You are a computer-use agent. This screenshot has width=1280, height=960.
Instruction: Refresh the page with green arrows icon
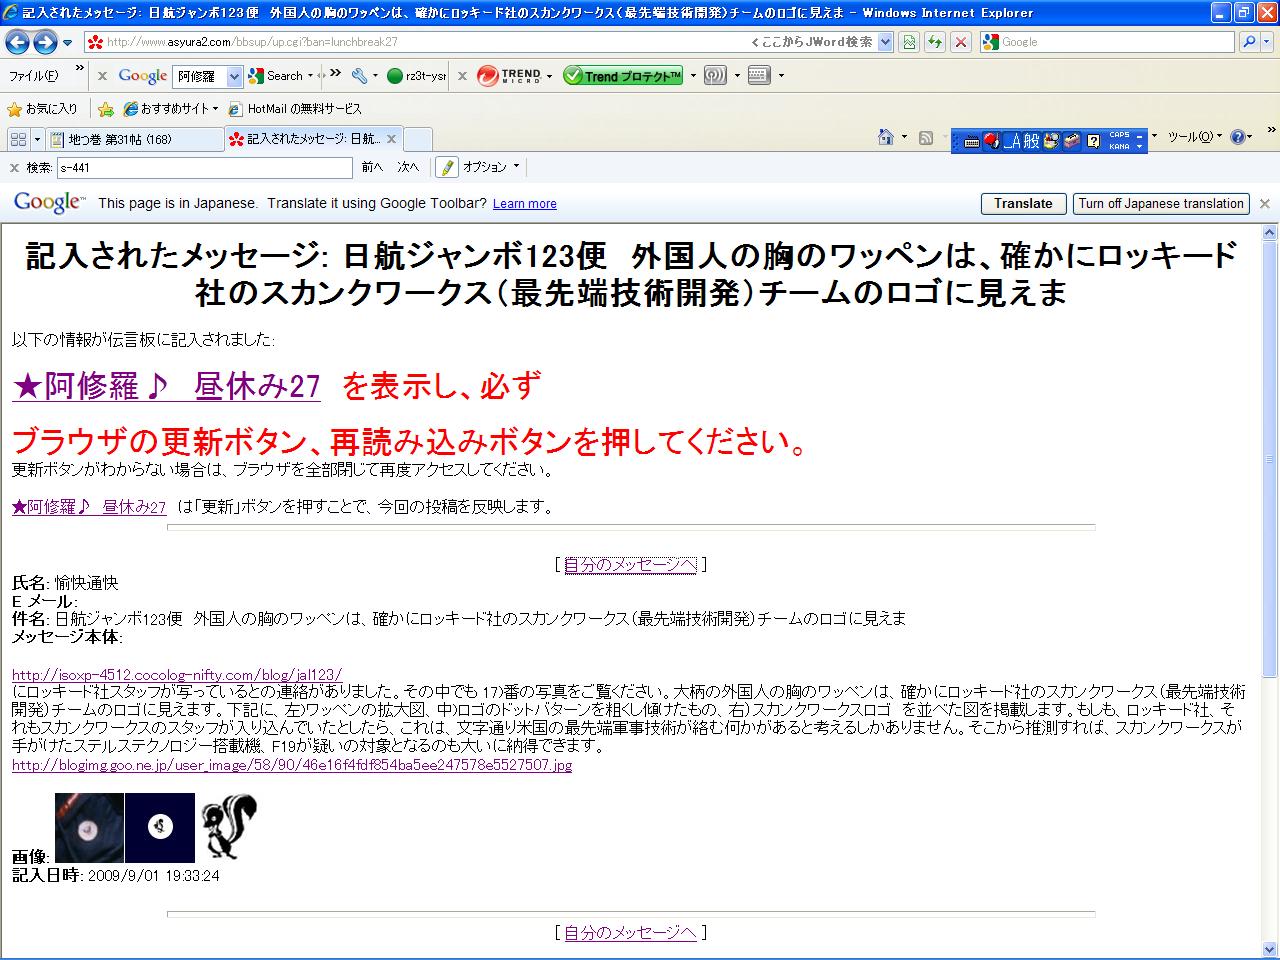(934, 42)
